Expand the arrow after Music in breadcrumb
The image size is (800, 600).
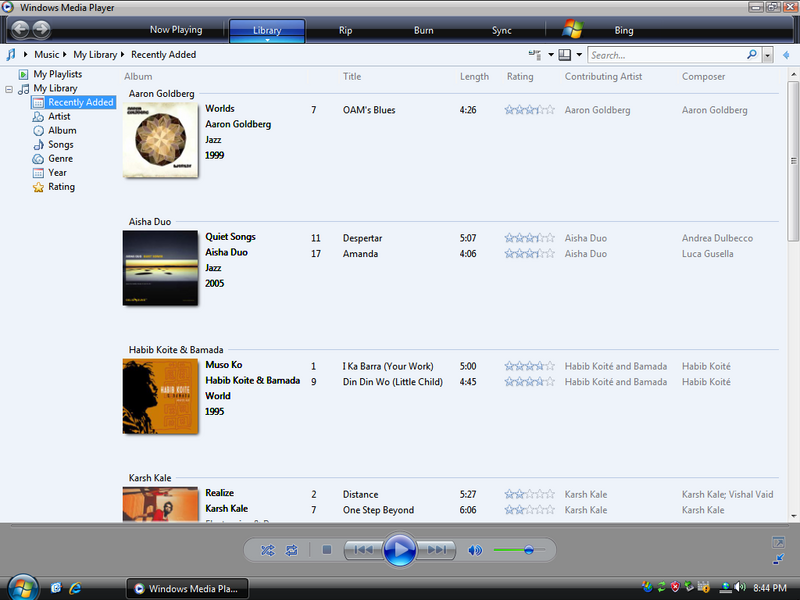64,55
